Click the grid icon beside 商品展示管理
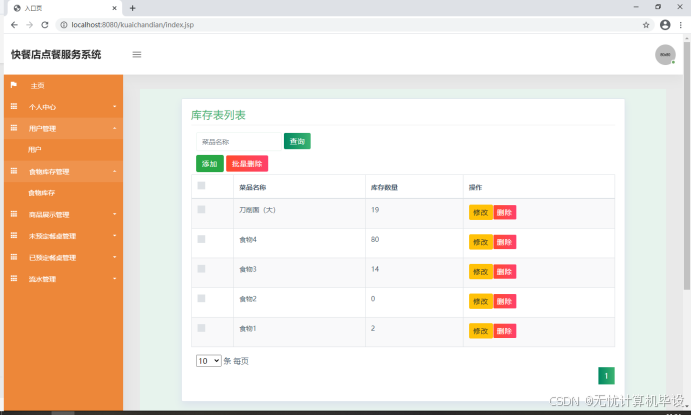The width and height of the screenshot is (692, 415). click(14, 214)
